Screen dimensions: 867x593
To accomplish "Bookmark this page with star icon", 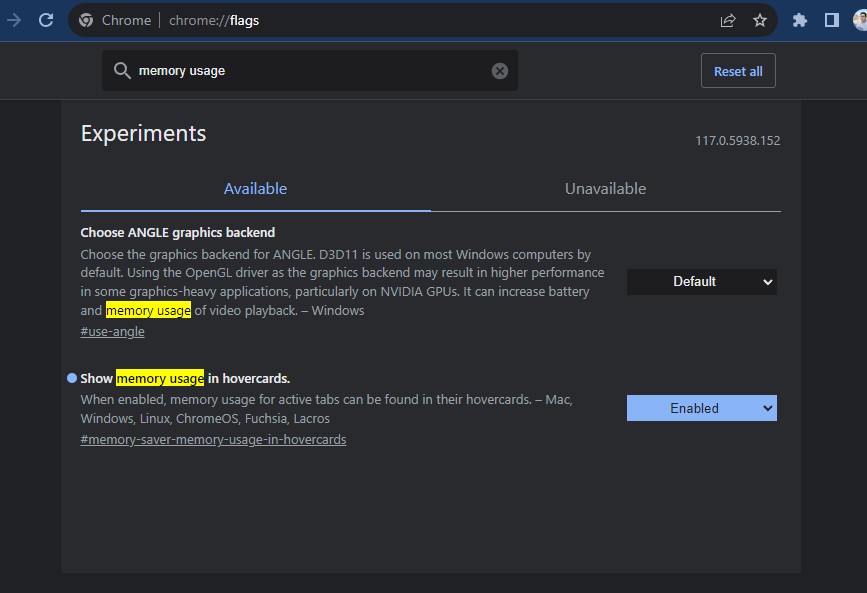I will [760, 20].
